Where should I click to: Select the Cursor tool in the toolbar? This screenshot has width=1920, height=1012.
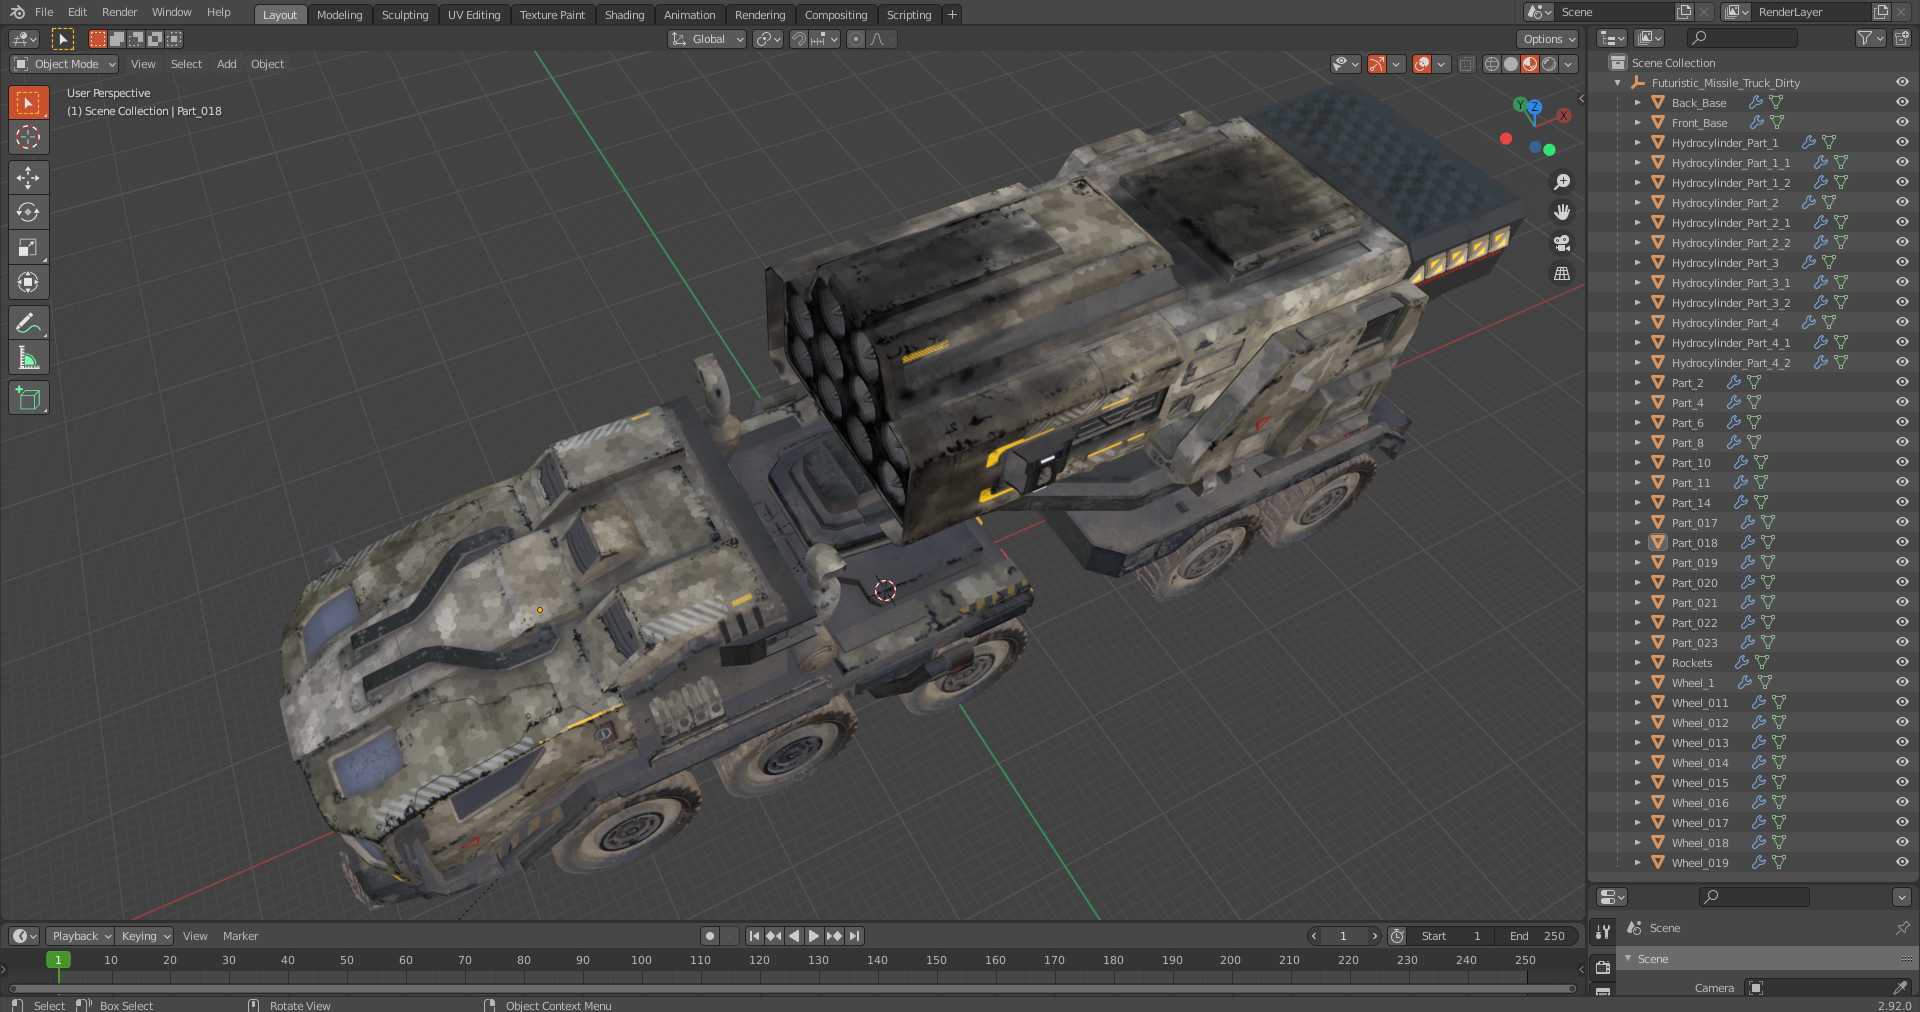pyautogui.click(x=28, y=137)
